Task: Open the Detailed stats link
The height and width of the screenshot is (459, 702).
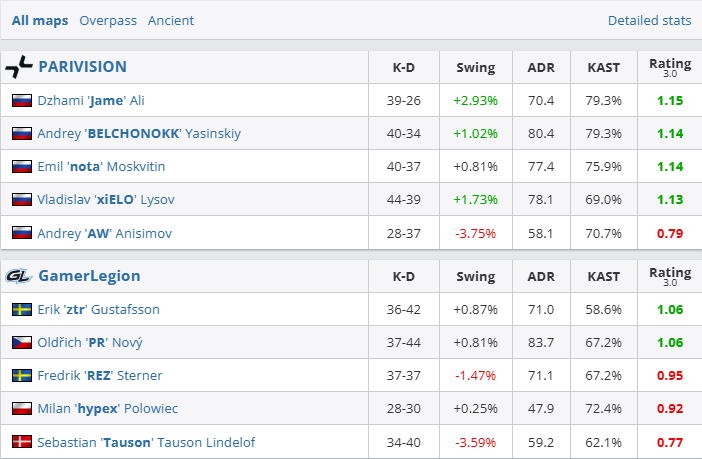Action: pos(649,20)
